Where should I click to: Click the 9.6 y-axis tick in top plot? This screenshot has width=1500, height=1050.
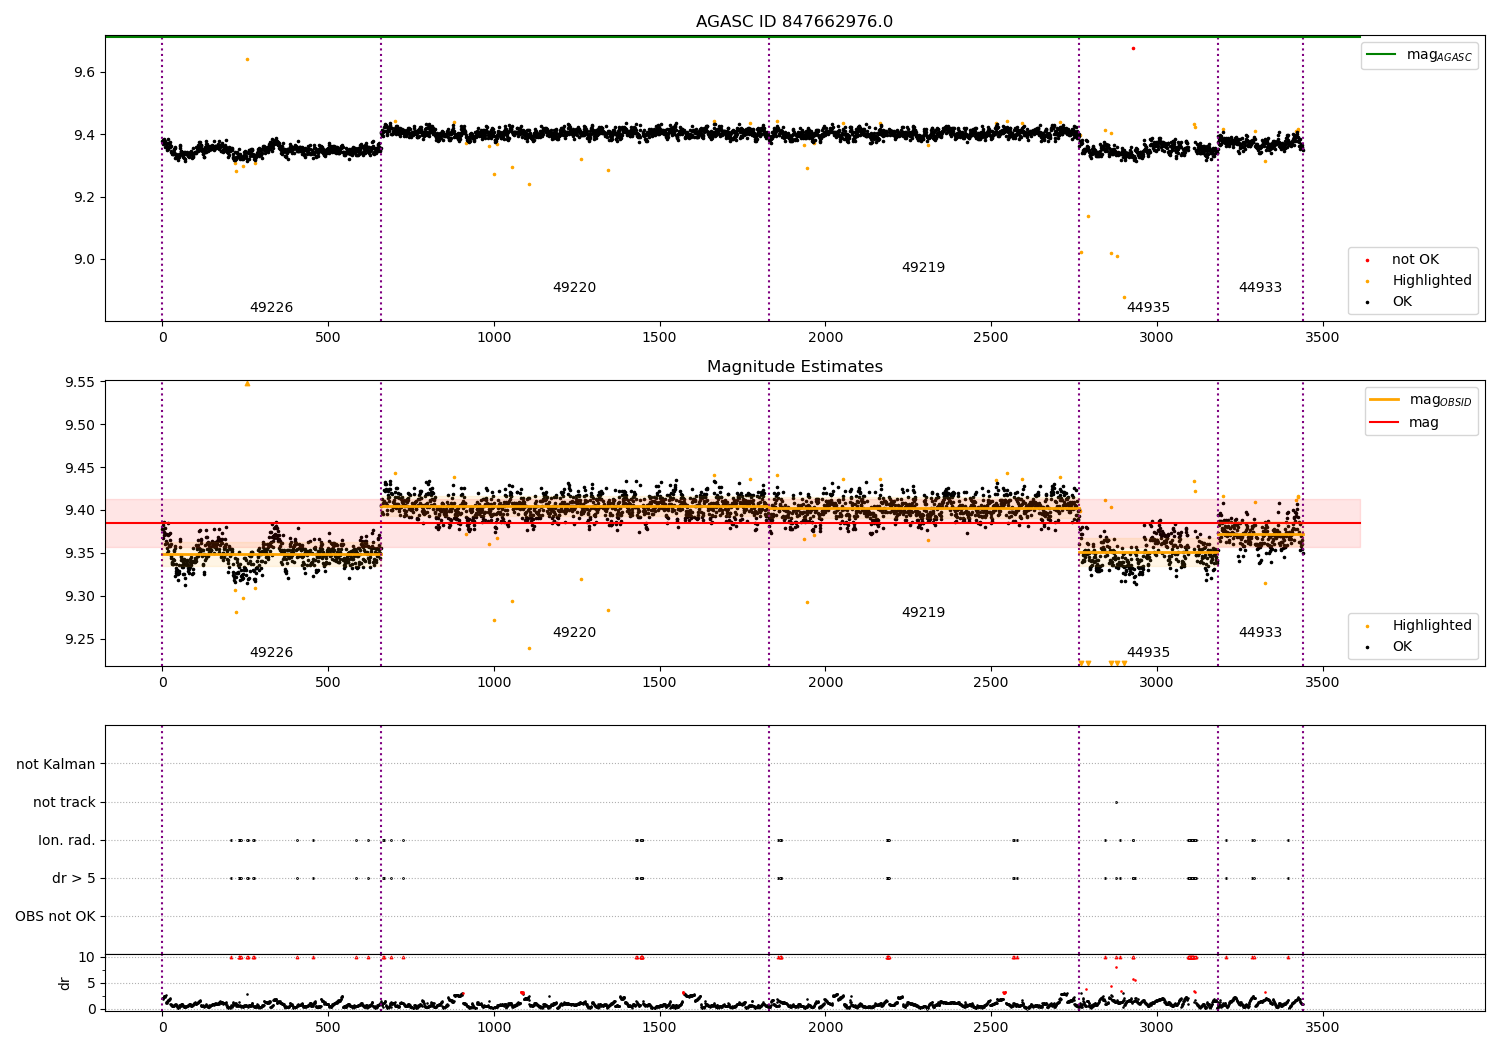click(x=84, y=73)
